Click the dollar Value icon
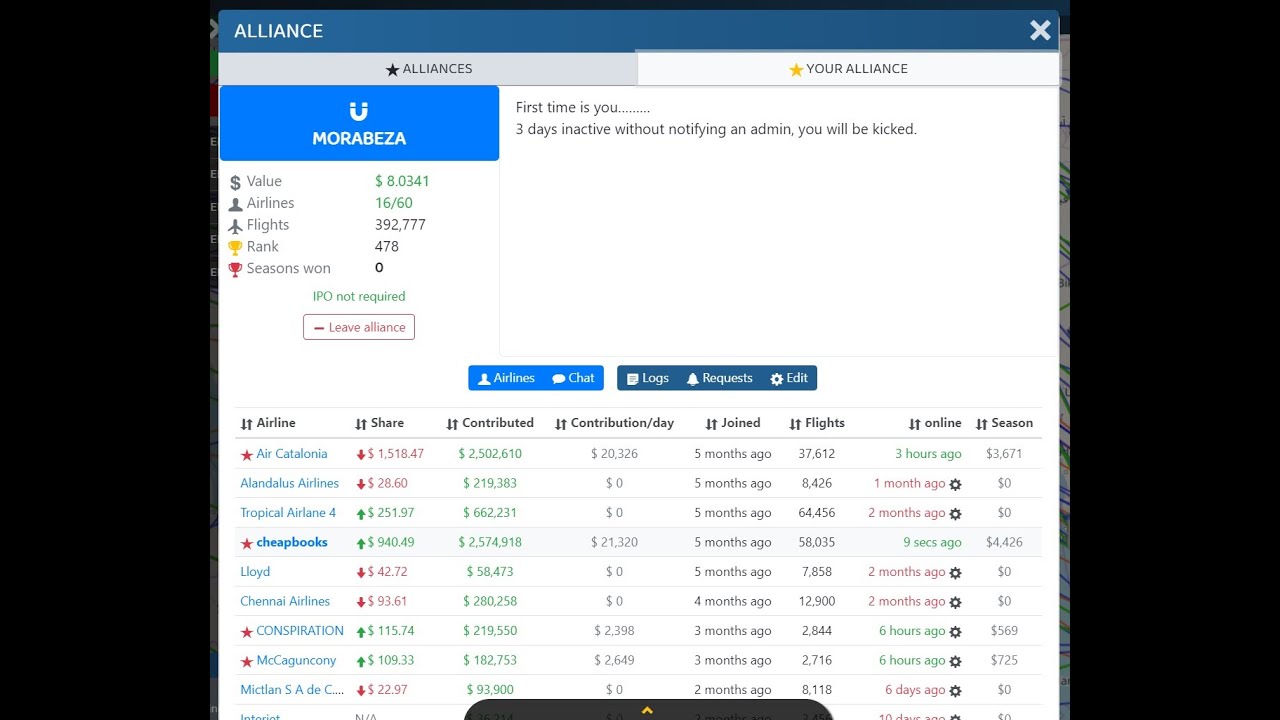The image size is (1280, 720). pos(235,182)
